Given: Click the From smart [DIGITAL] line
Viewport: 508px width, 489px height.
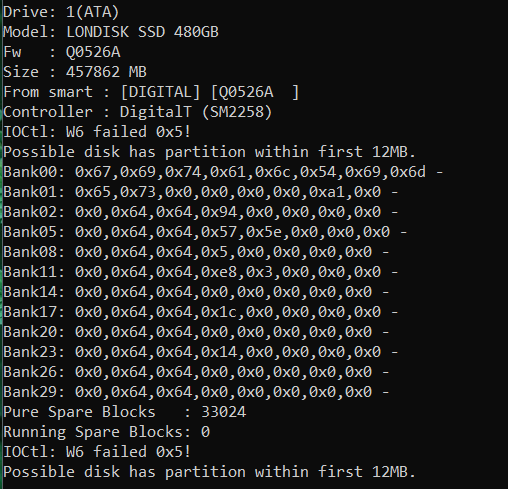Looking at the screenshot, I should click(x=151, y=92).
